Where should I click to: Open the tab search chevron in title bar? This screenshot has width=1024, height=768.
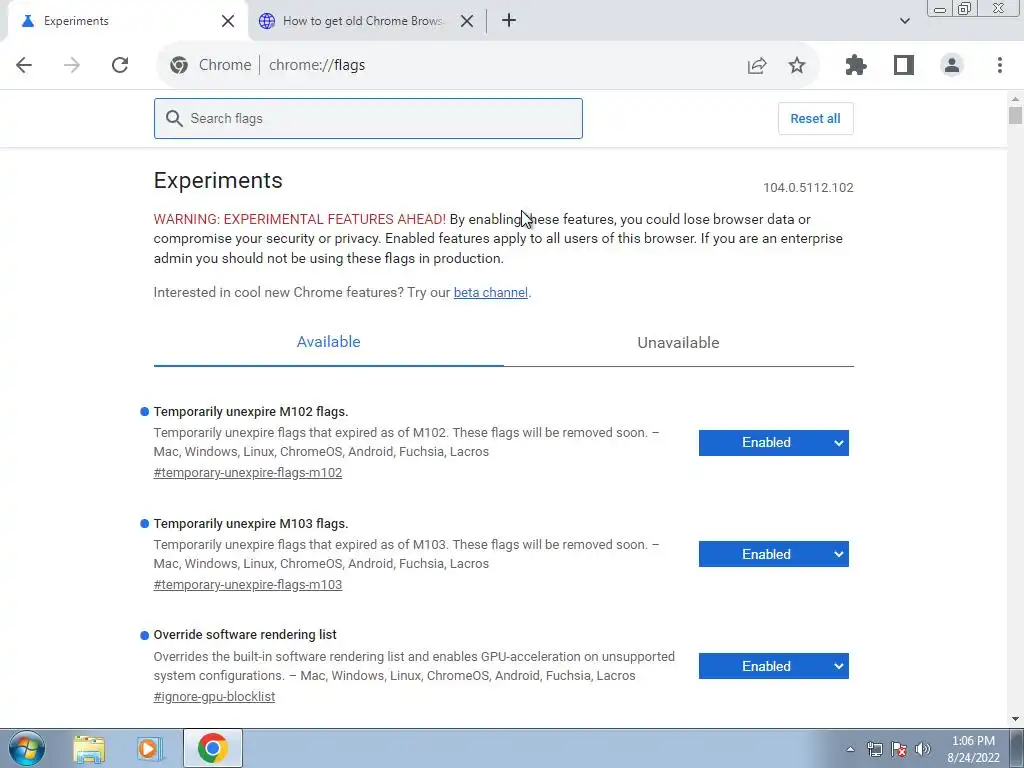pyautogui.click(x=904, y=21)
